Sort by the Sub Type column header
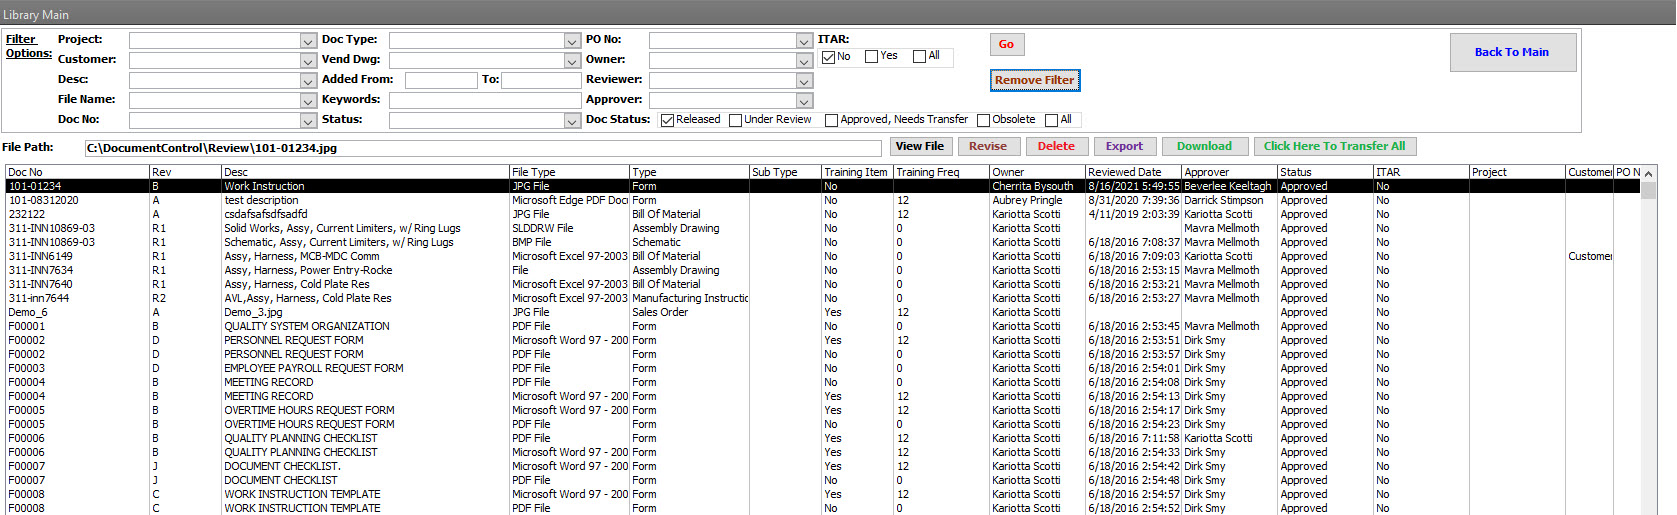Image resolution: width=1677 pixels, height=515 pixels. [785, 172]
